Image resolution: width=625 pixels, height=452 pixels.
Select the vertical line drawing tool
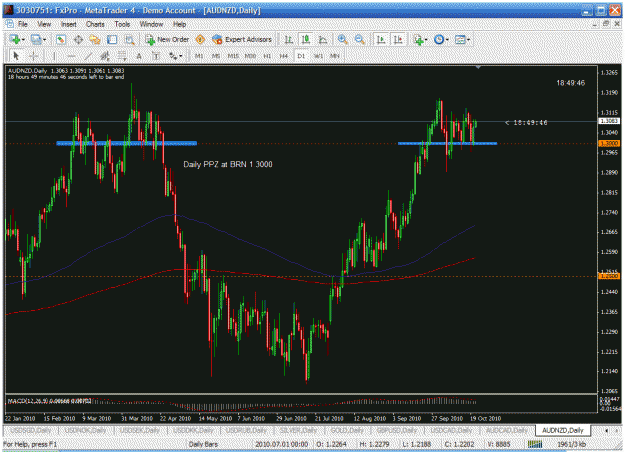pyautogui.click(x=54, y=56)
